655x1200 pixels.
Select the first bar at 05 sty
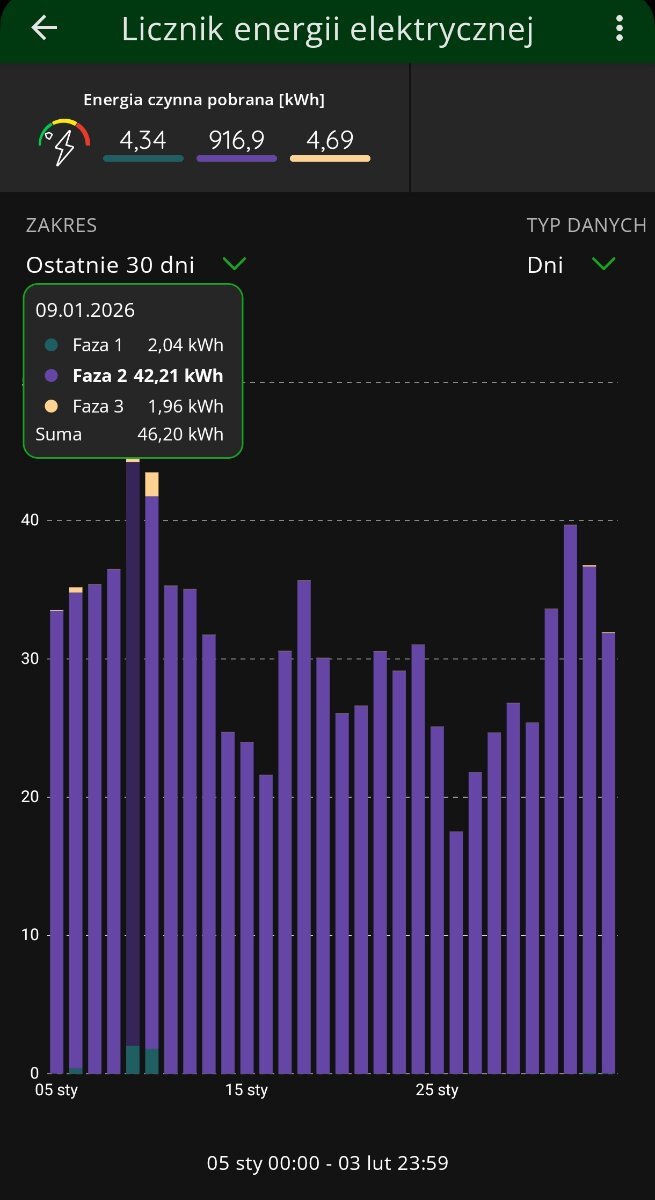57,840
